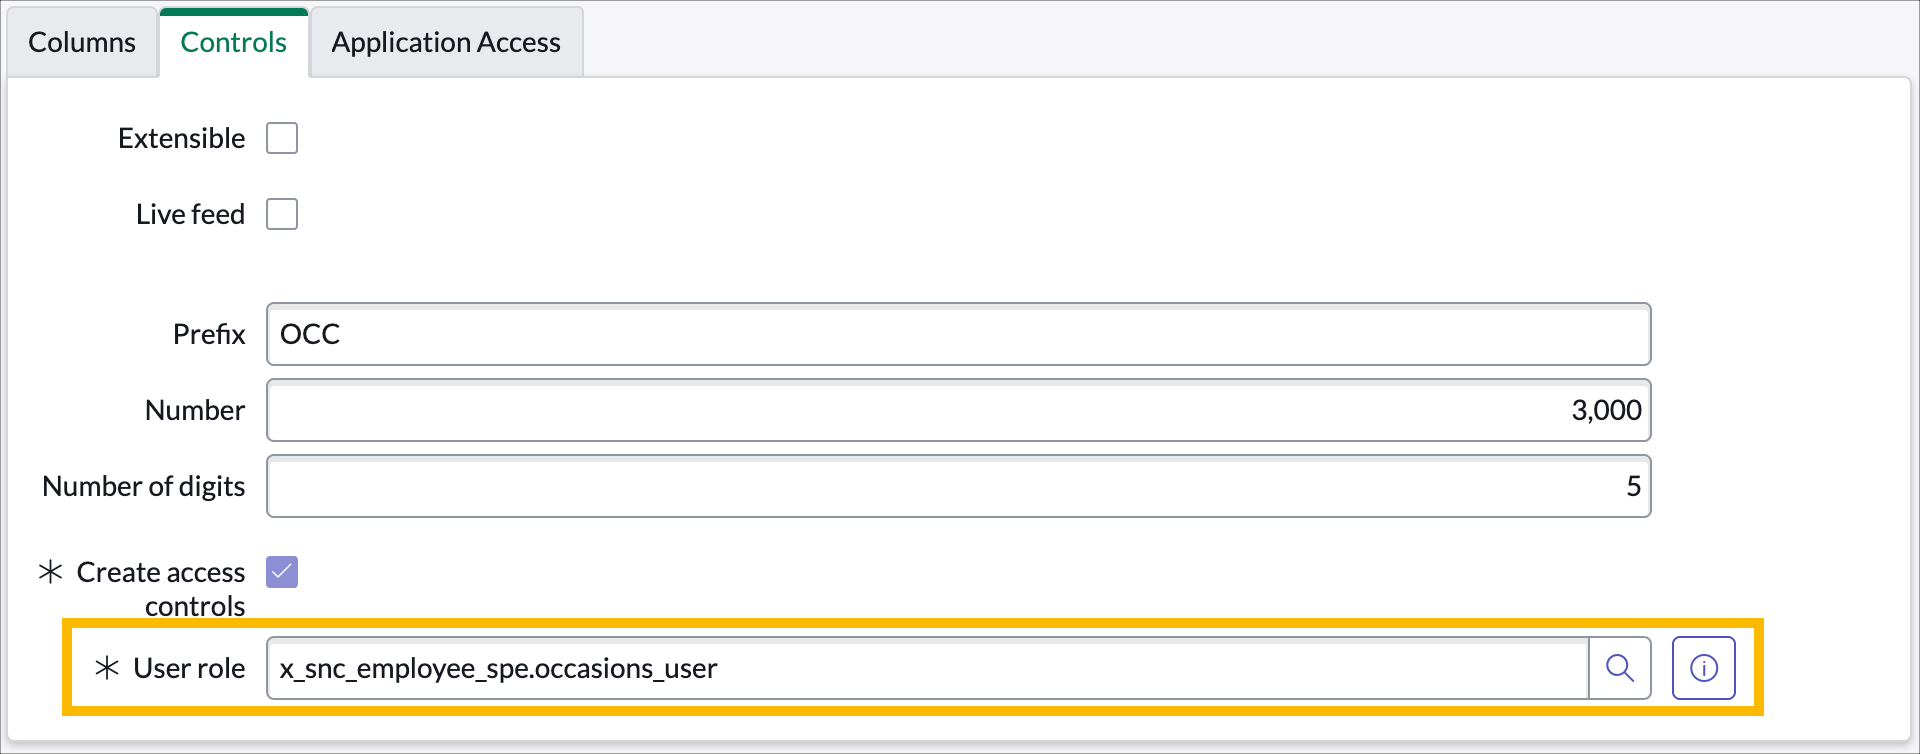
Task: Click the User role info preview icon
Action: [1704, 668]
